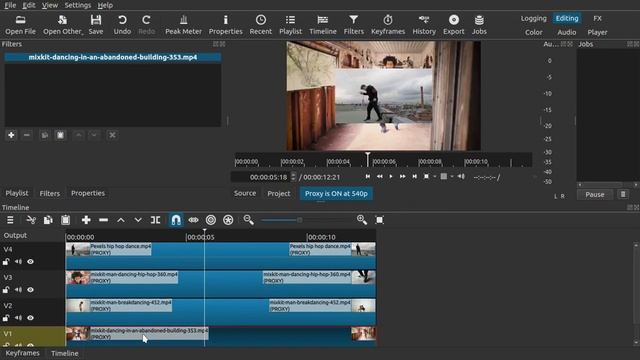Lift clip with the up-chevron icon
640x360 pixels.
point(121,220)
